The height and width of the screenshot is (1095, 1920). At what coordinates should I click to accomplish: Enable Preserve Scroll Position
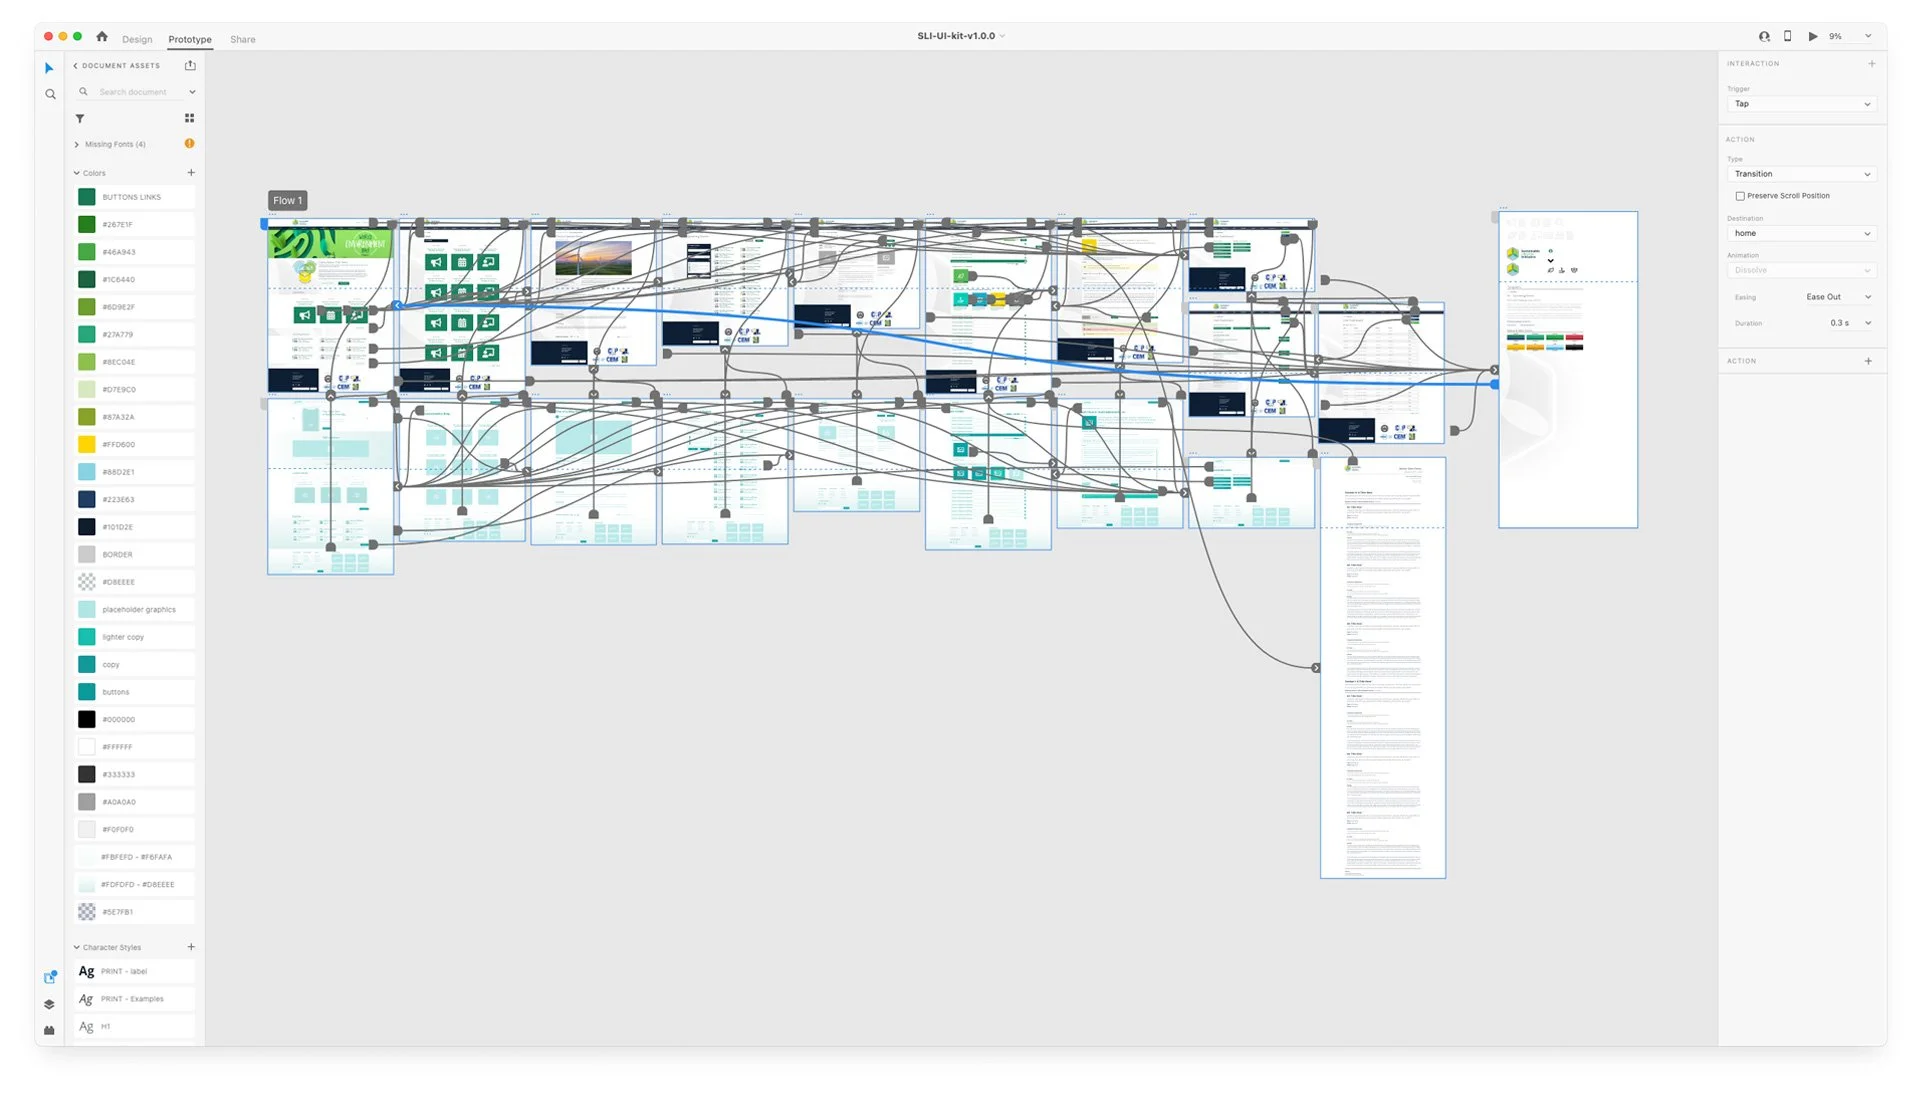tap(1741, 195)
